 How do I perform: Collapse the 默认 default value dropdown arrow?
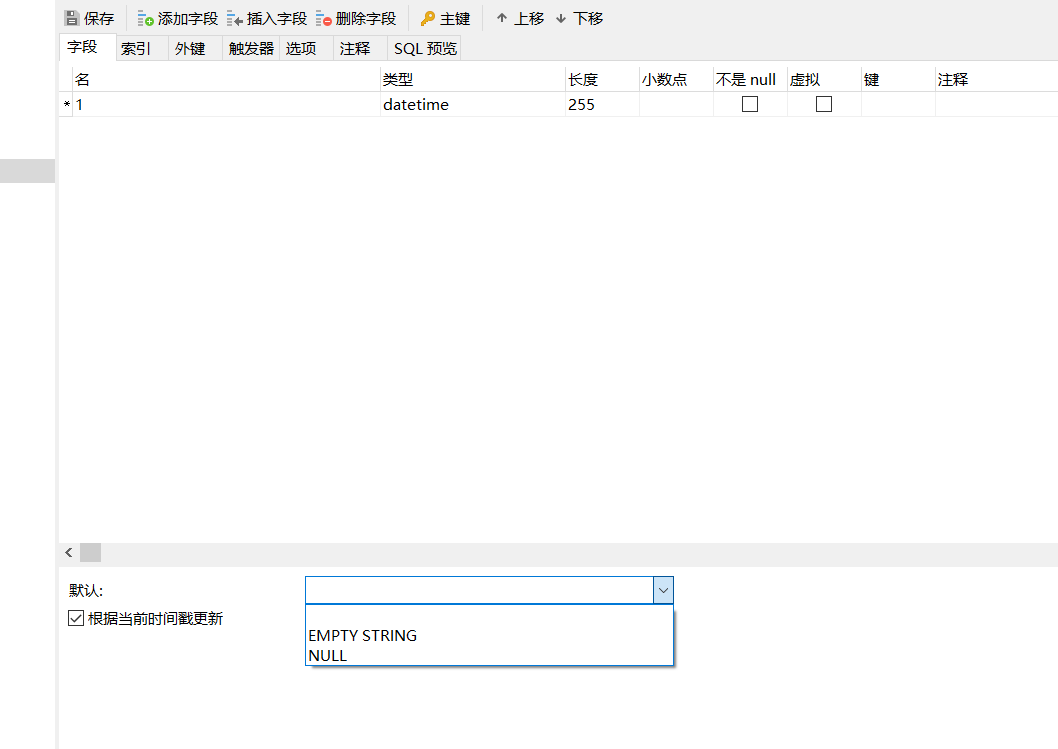663,590
